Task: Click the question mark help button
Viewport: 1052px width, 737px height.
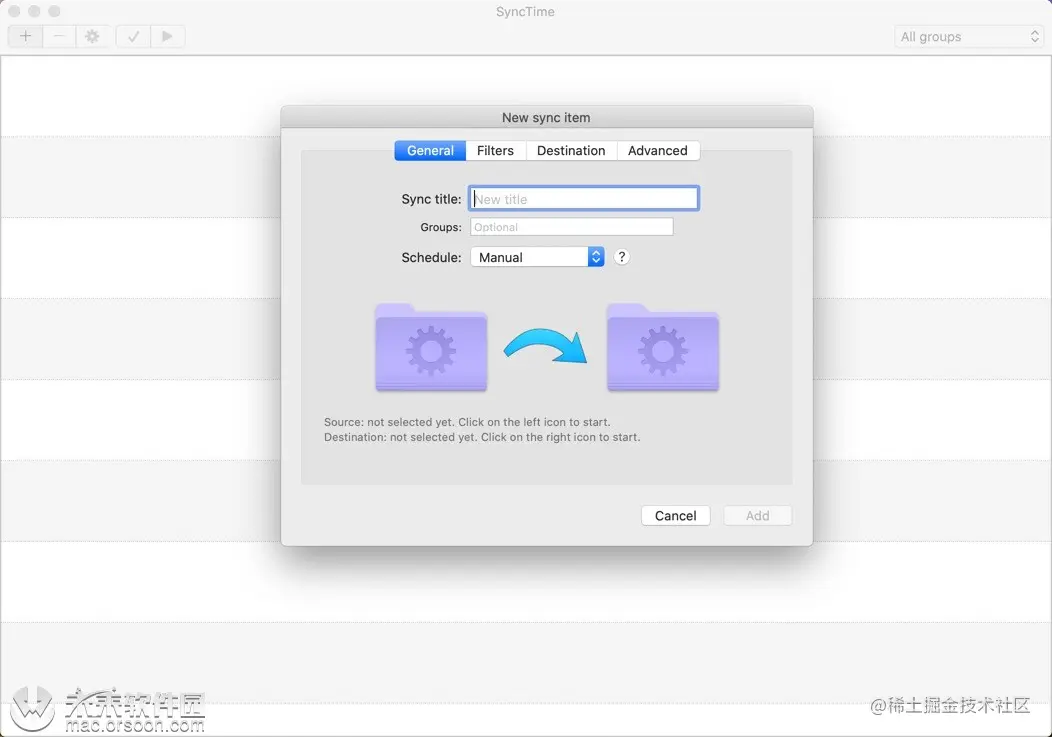Action: click(622, 257)
